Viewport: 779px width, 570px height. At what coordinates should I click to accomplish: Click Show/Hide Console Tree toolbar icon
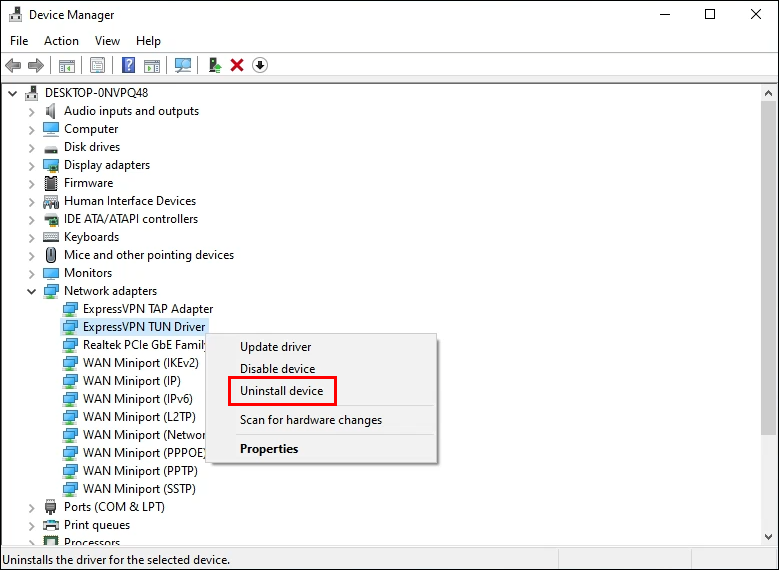(x=67, y=65)
